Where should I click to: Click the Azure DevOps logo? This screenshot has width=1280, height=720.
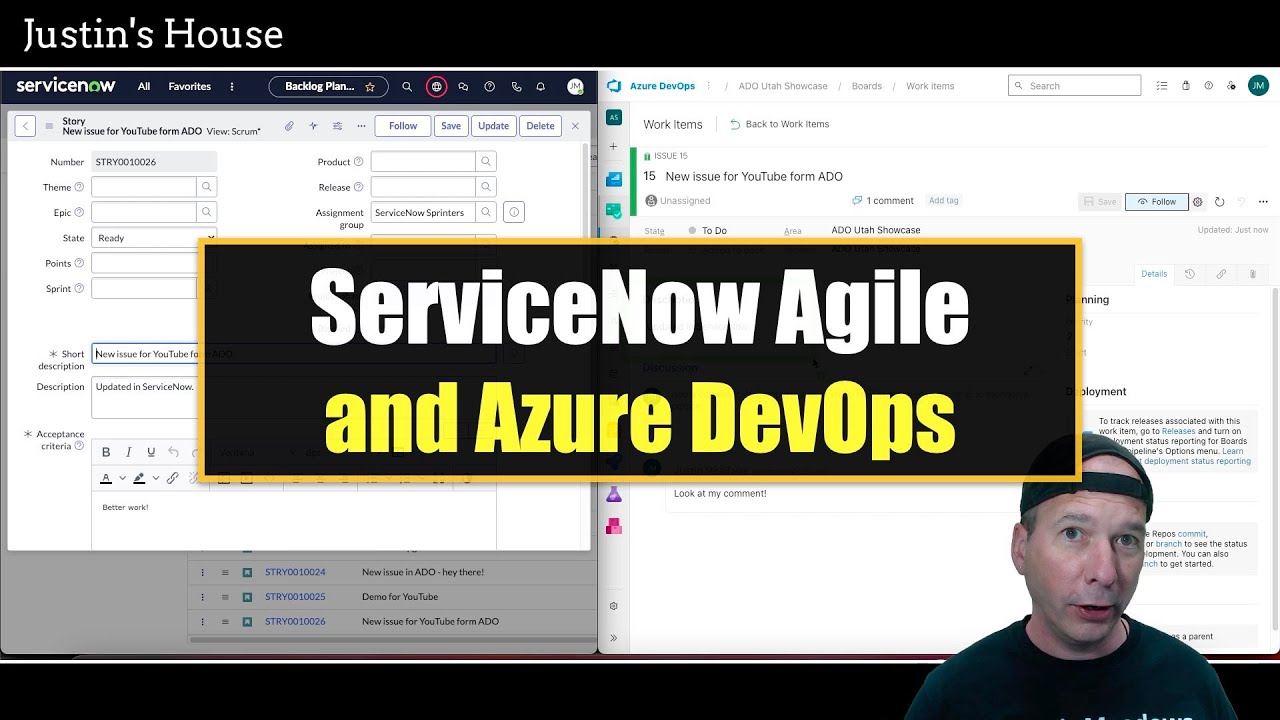614,86
